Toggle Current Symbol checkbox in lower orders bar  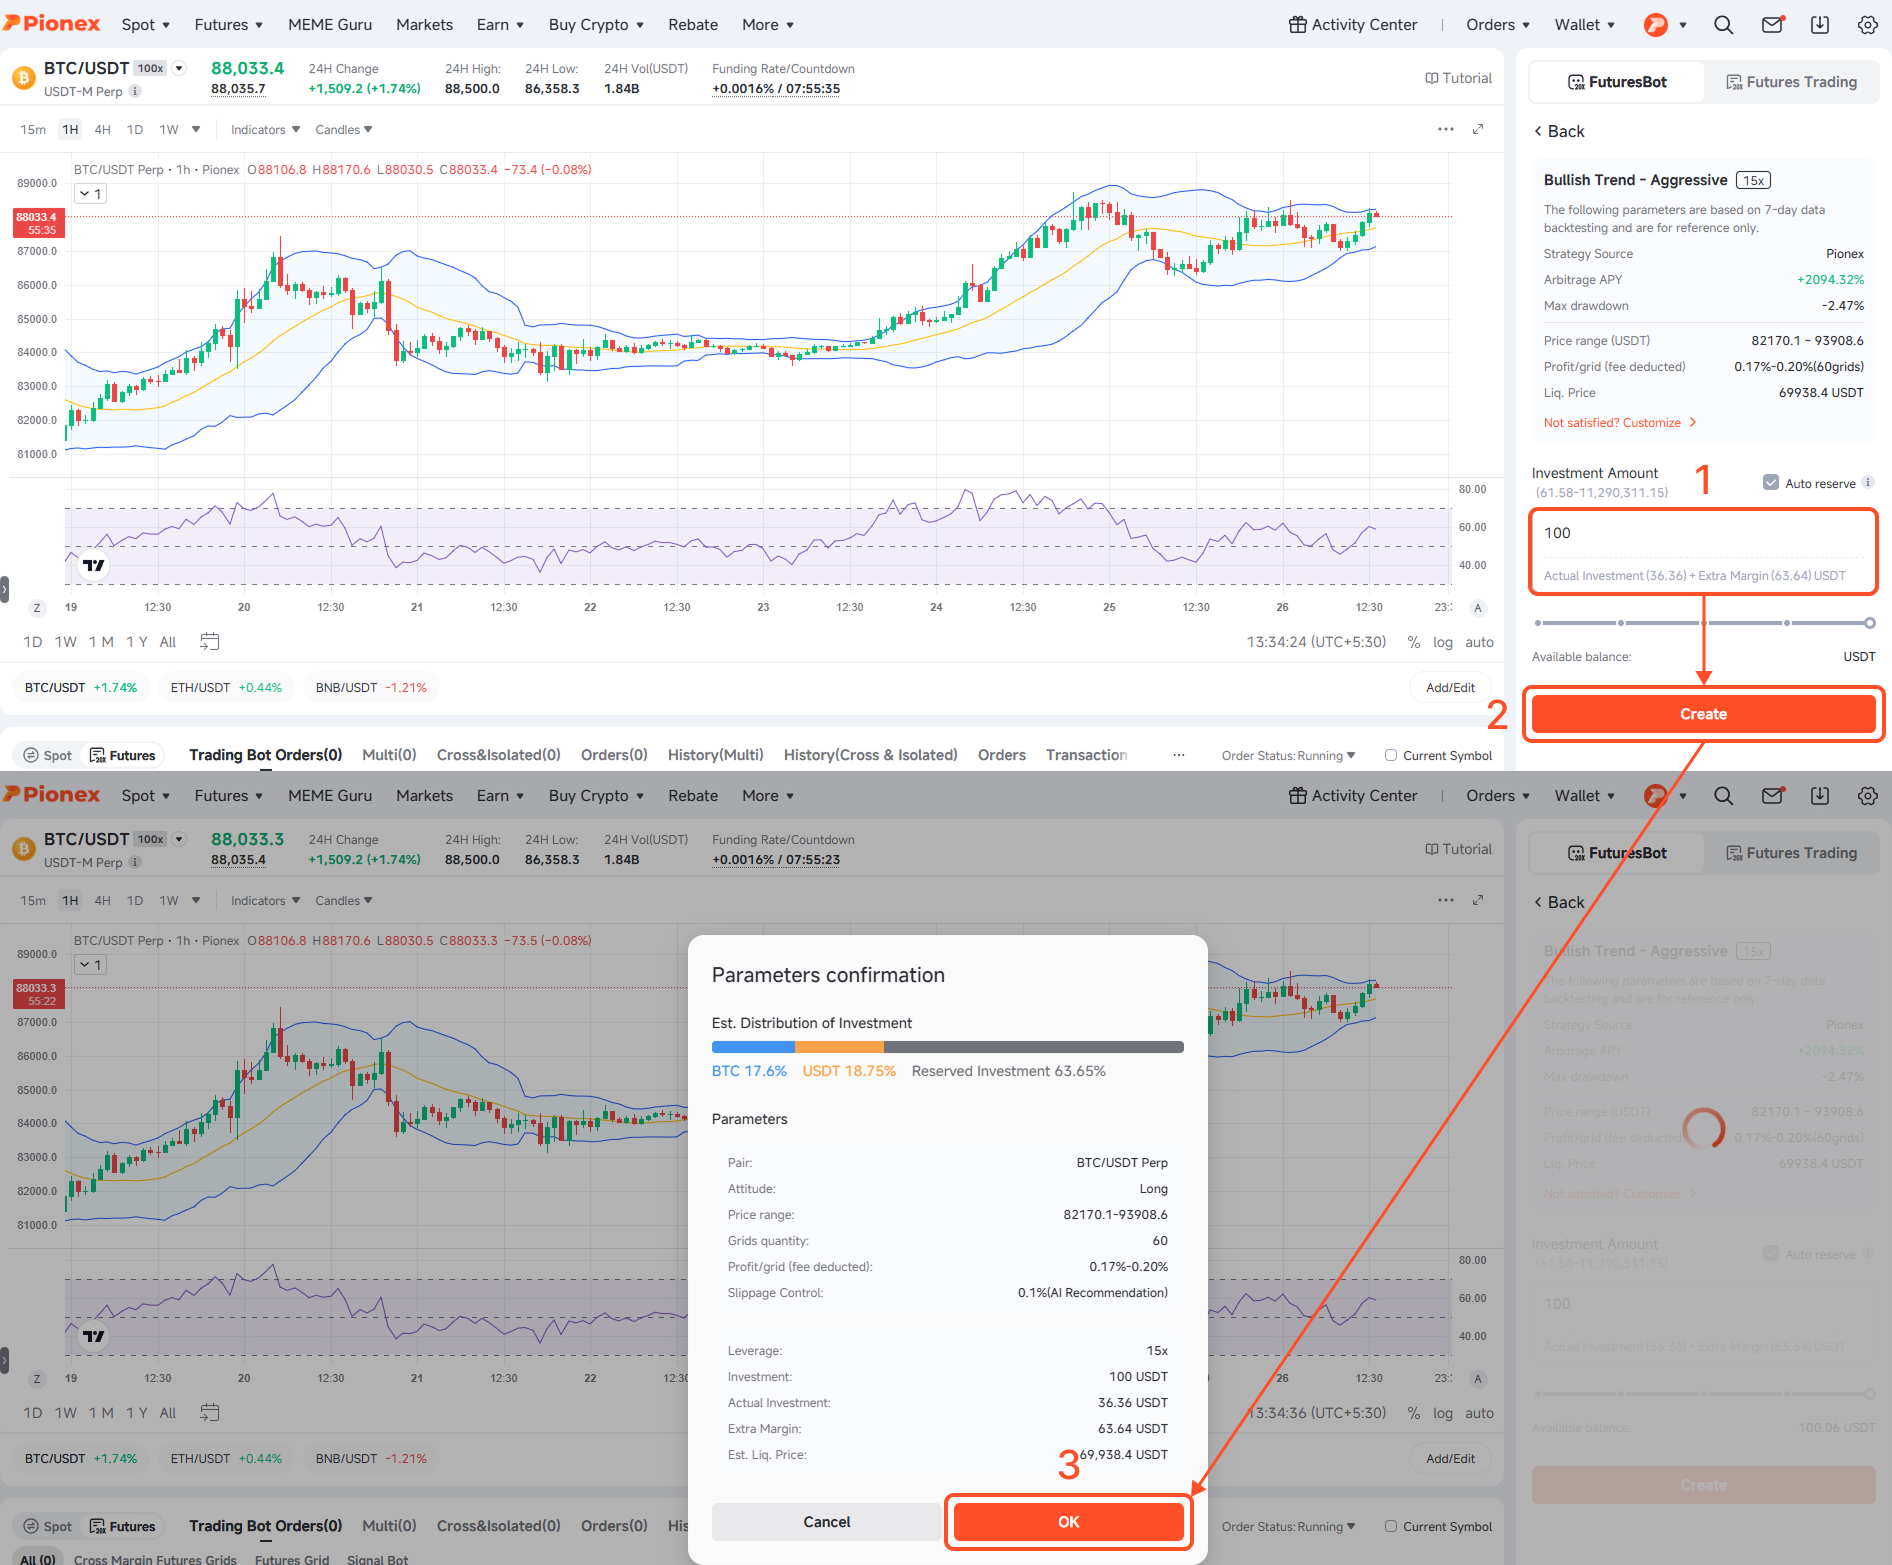tap(1391, 1526)
